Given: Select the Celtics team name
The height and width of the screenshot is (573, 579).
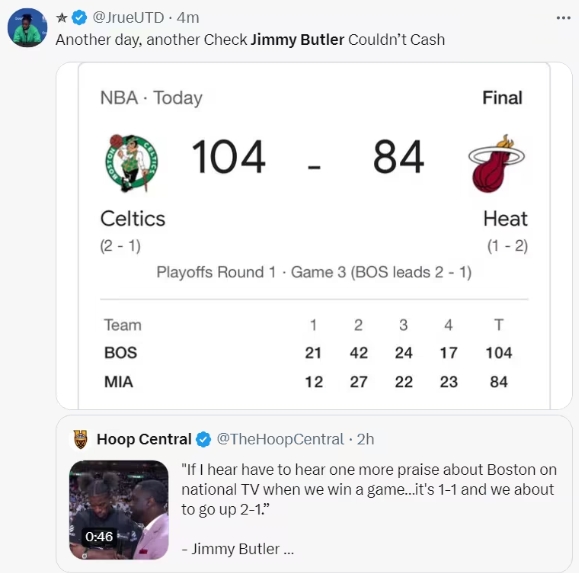Looking at the screenshot, I should [x=133, y=219].
